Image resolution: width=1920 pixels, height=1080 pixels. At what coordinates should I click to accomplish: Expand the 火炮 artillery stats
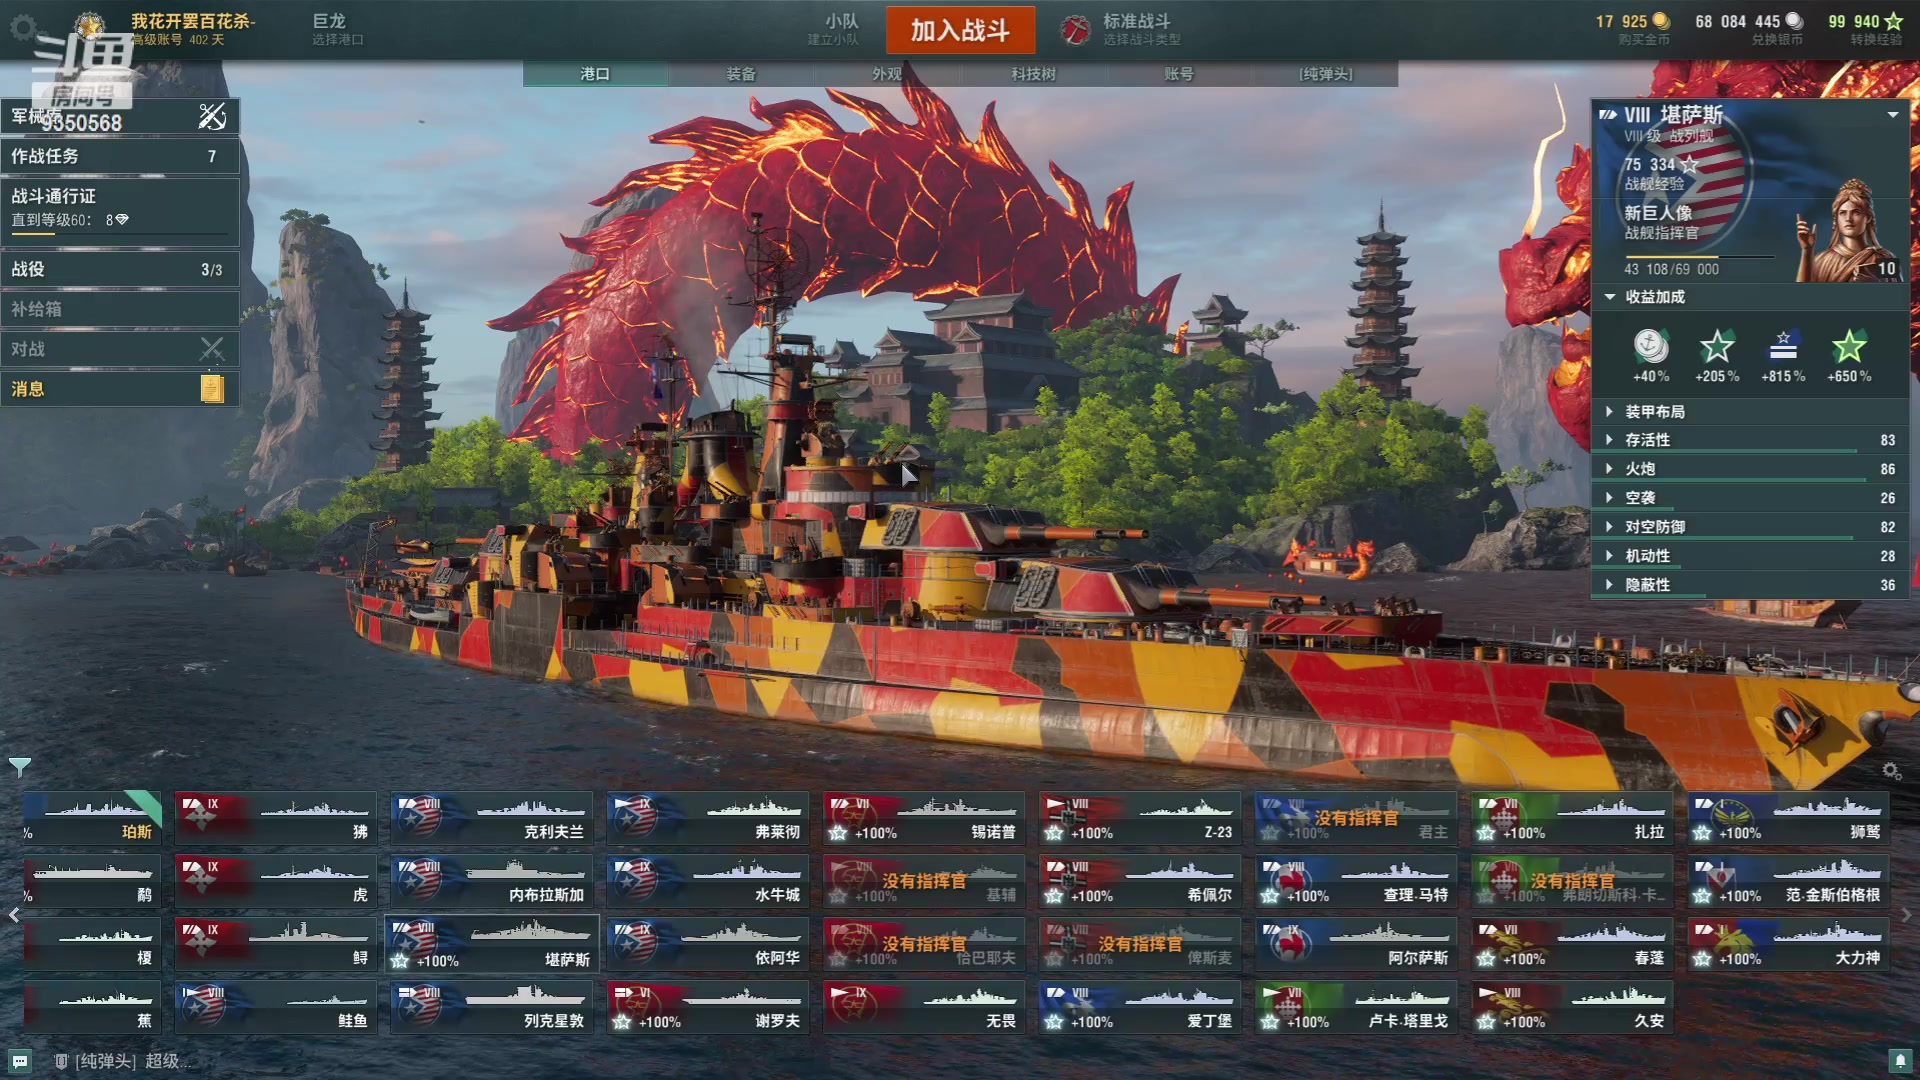[1750, 469]
